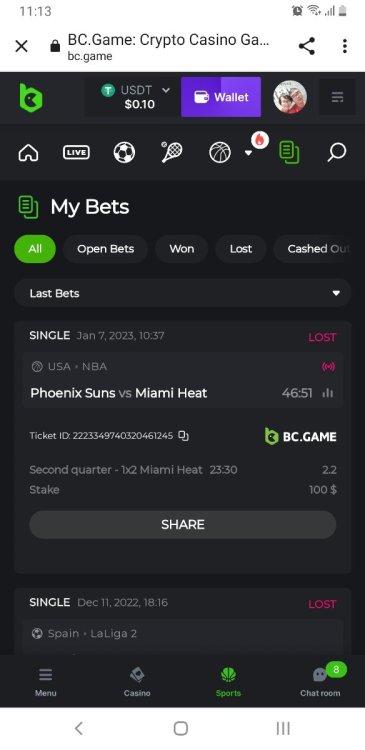365x750 pixels.
Task: Open the Last Bets dropdown
Action: (x=183, y=293)
